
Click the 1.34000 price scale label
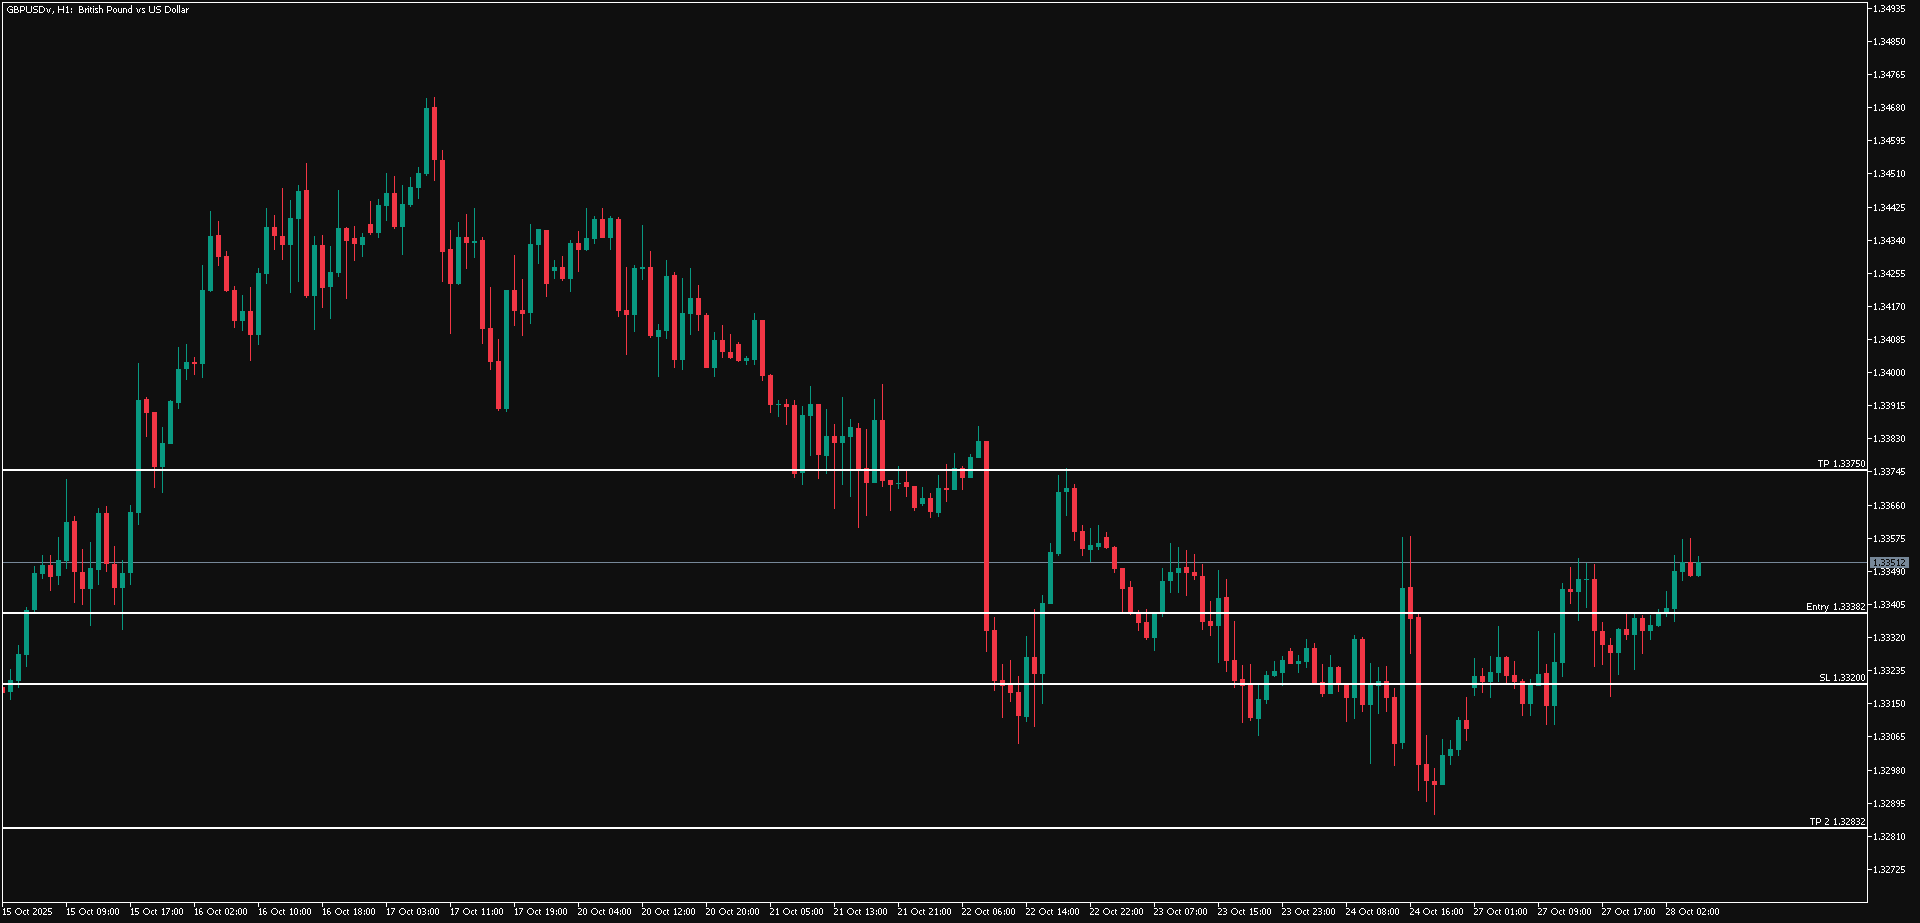[x=1889, y=373]
